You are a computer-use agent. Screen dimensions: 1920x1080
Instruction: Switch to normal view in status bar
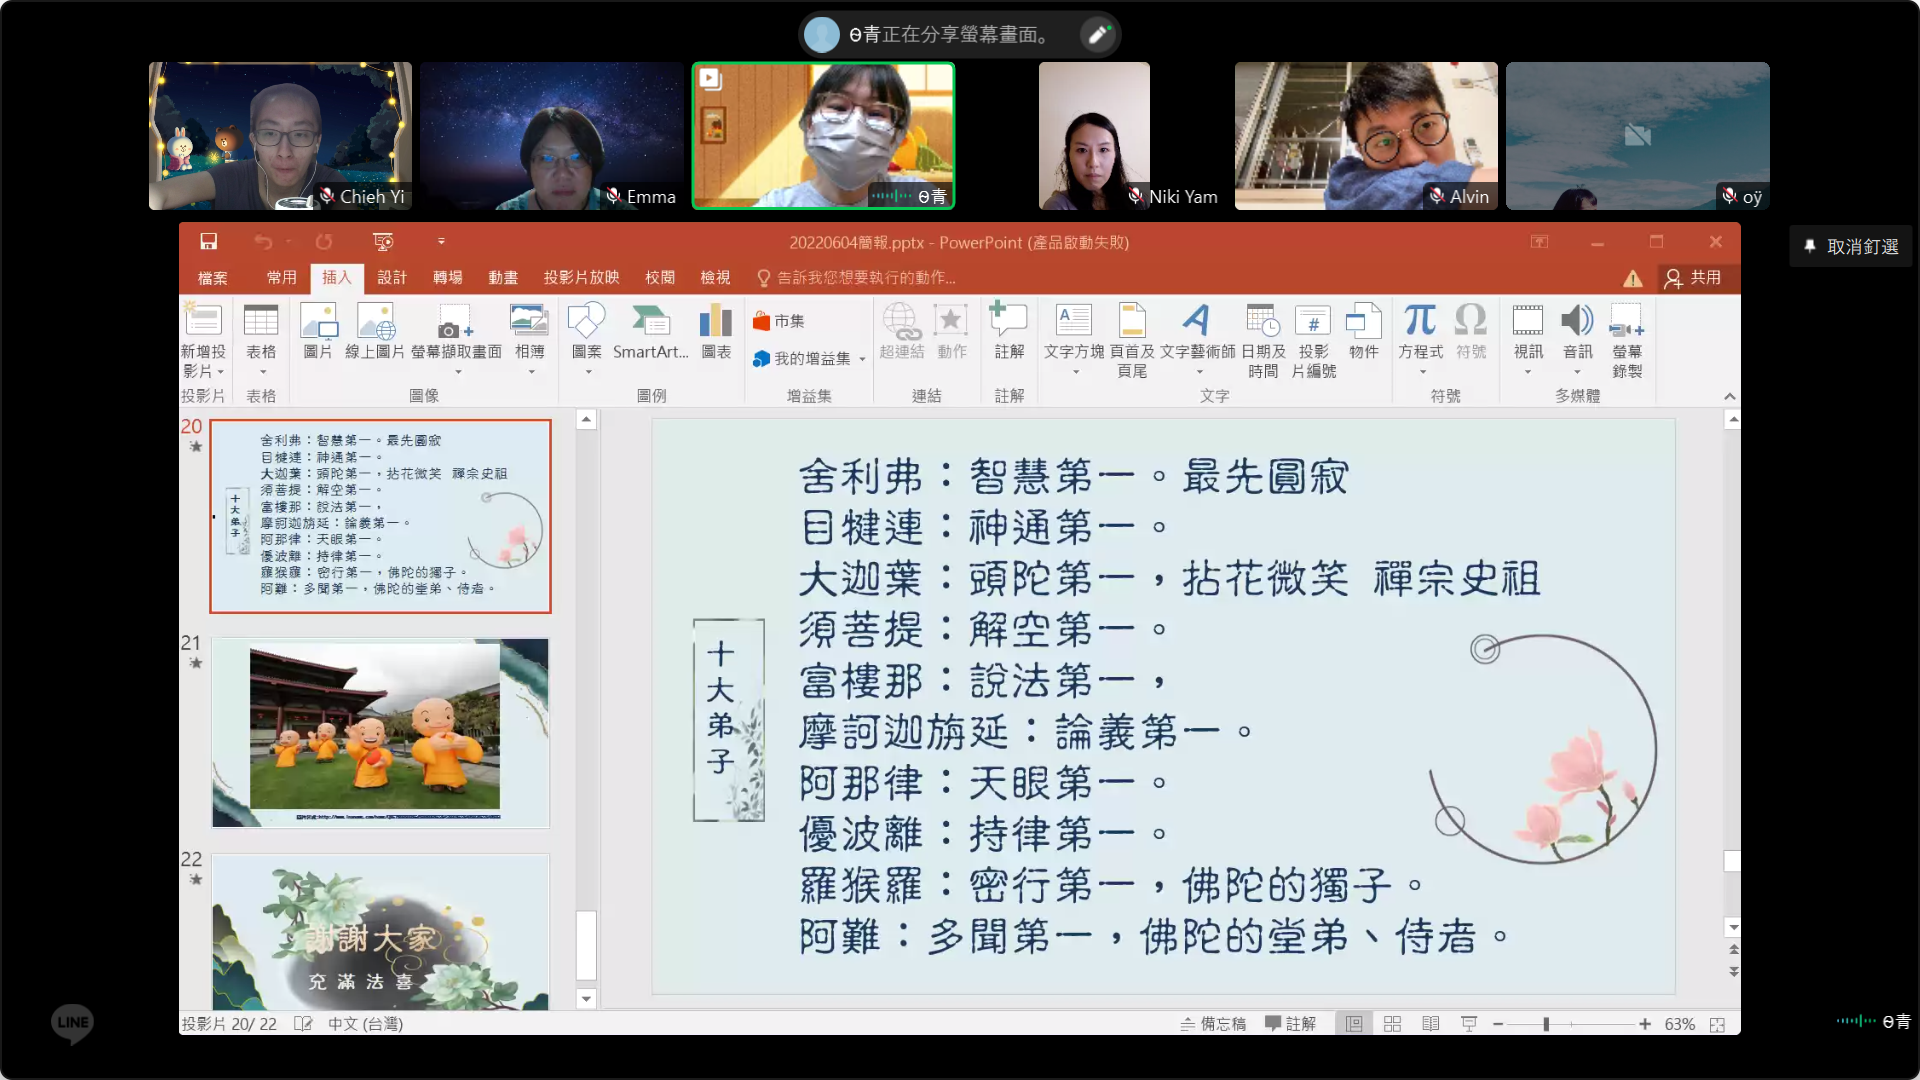coord(1353,1023)
